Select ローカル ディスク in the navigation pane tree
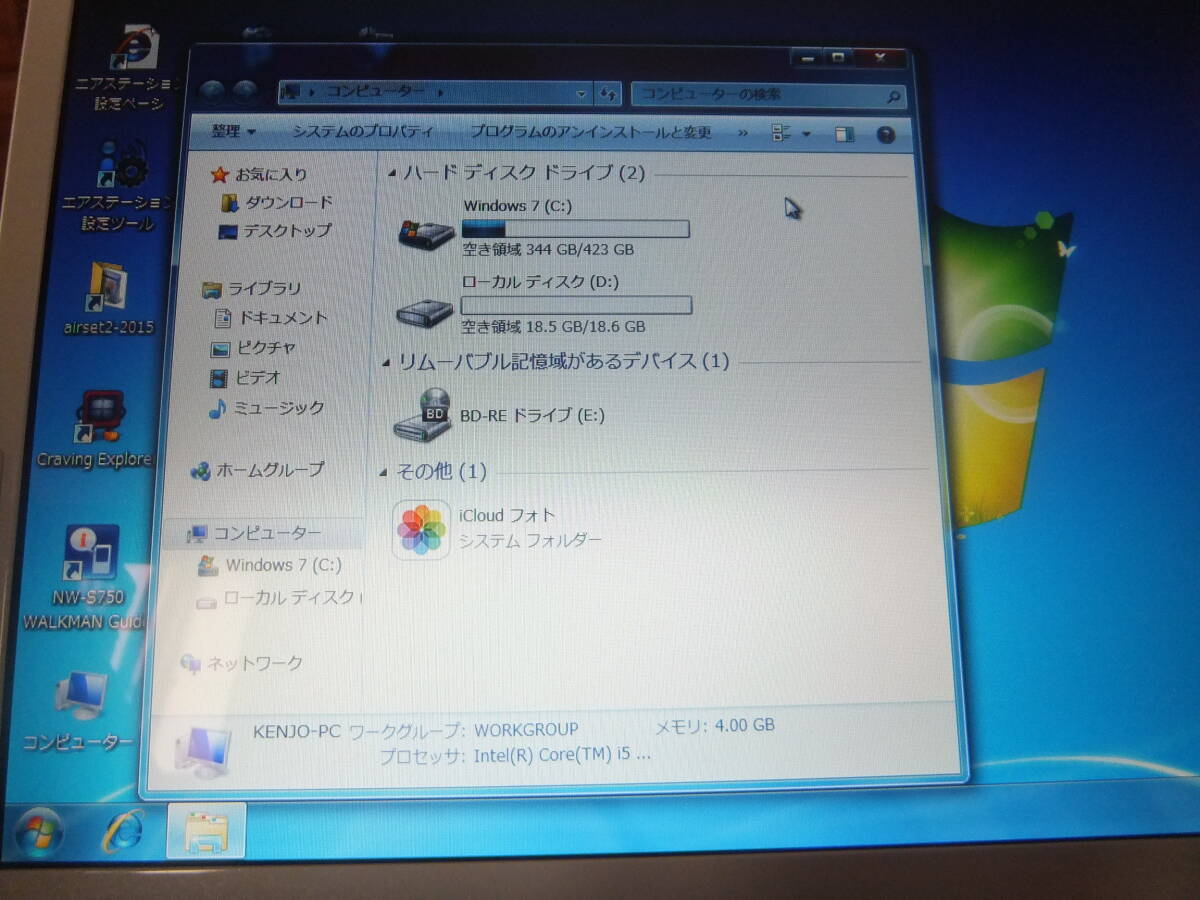This screenshot has height=900, width=1200. pos(290,598)
